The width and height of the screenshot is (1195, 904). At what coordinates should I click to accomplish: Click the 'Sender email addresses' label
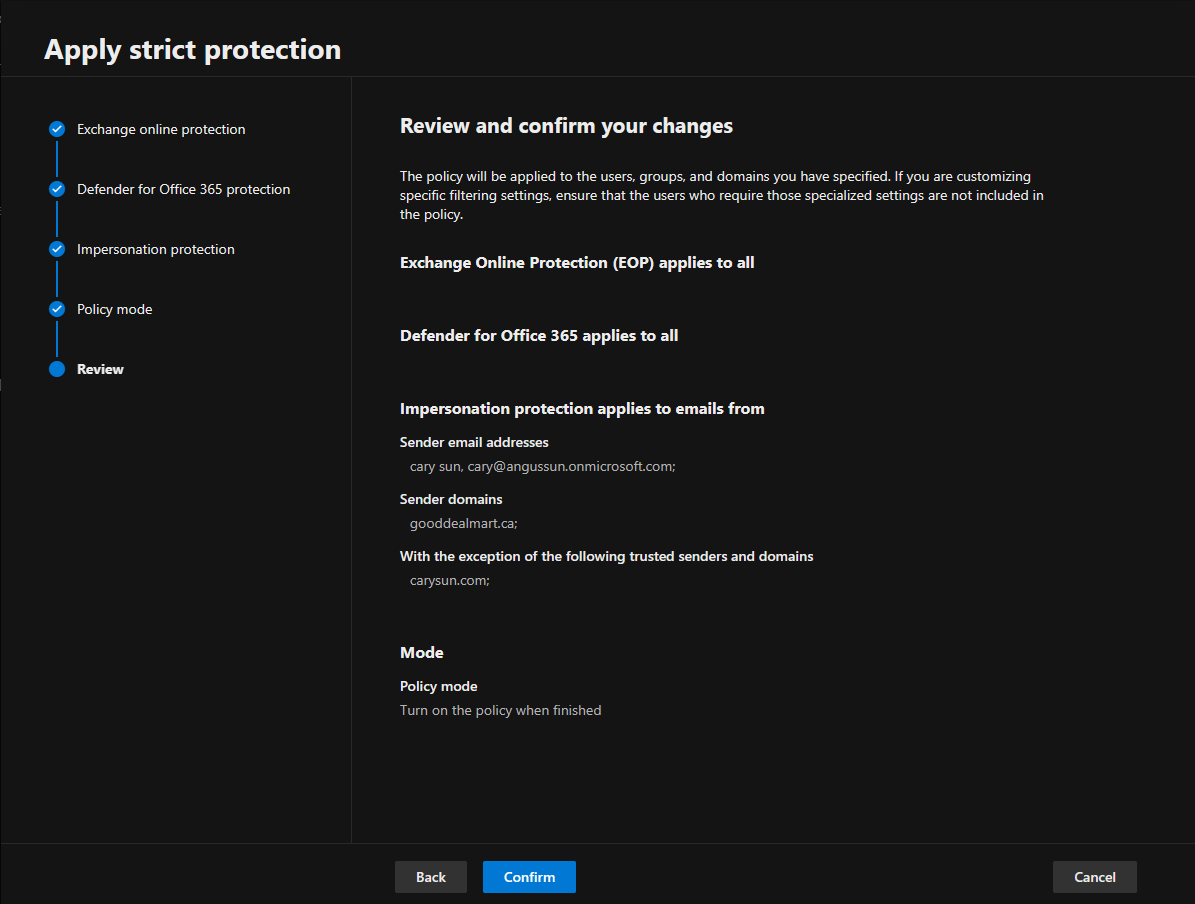[474, 443]
